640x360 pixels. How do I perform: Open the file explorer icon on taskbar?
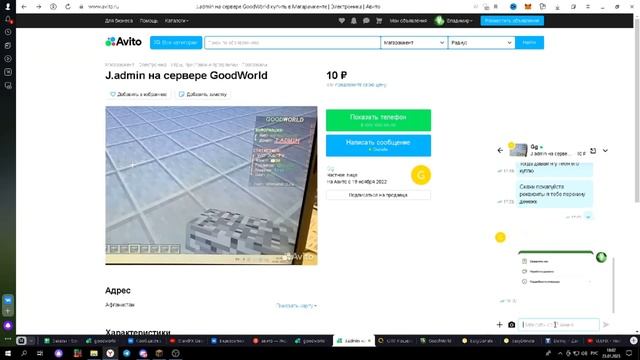pos(94,353)
